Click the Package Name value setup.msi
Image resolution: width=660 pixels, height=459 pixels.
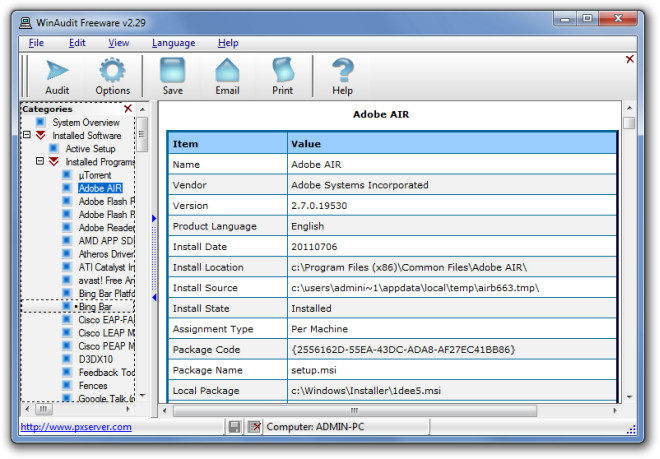tap(314, 370)
